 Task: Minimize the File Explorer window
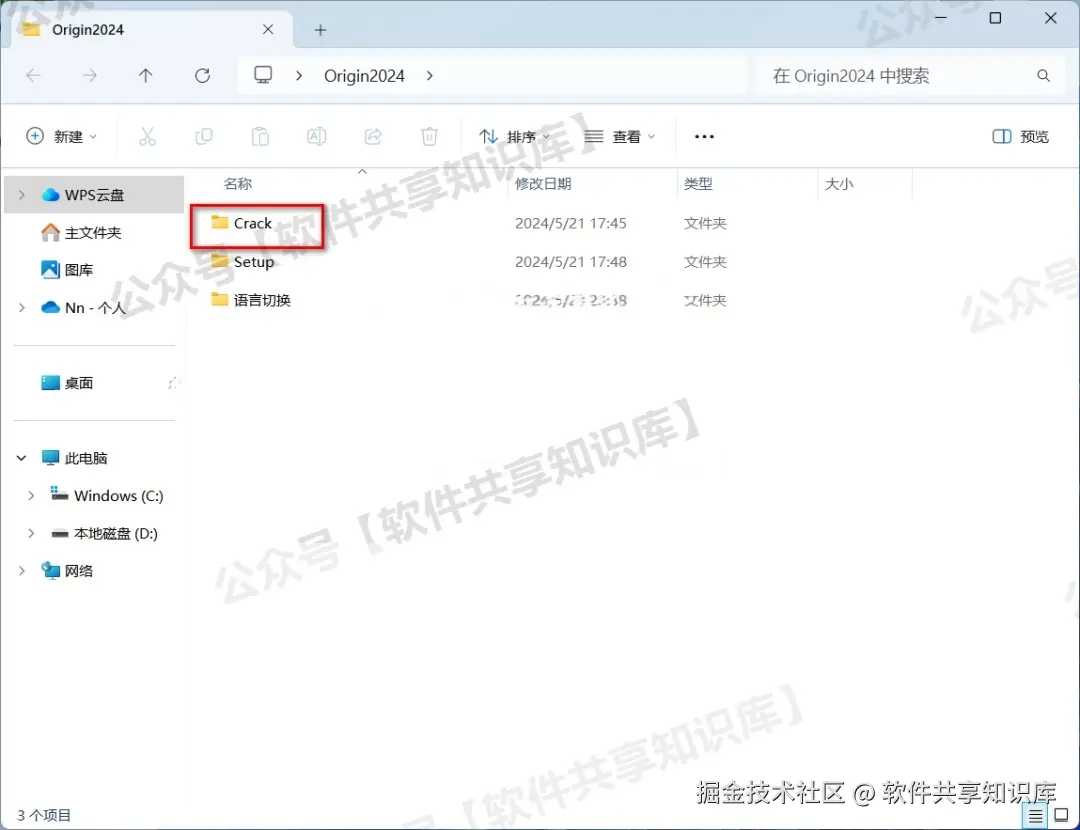941,18
